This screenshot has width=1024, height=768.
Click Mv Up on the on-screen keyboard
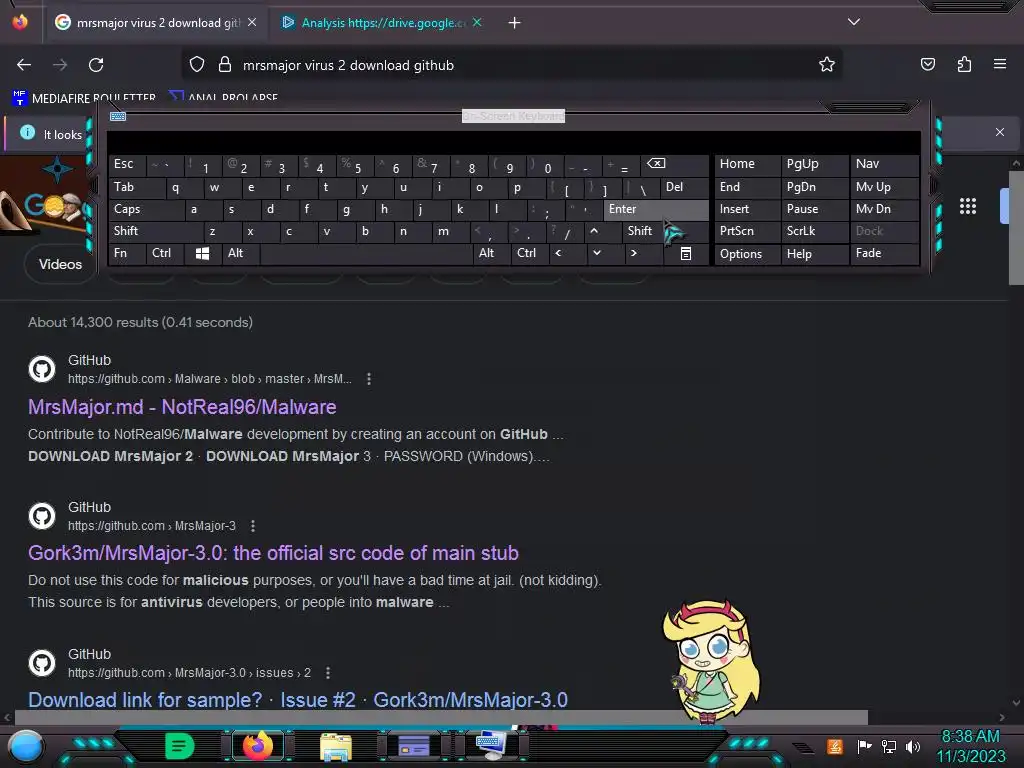884,187
